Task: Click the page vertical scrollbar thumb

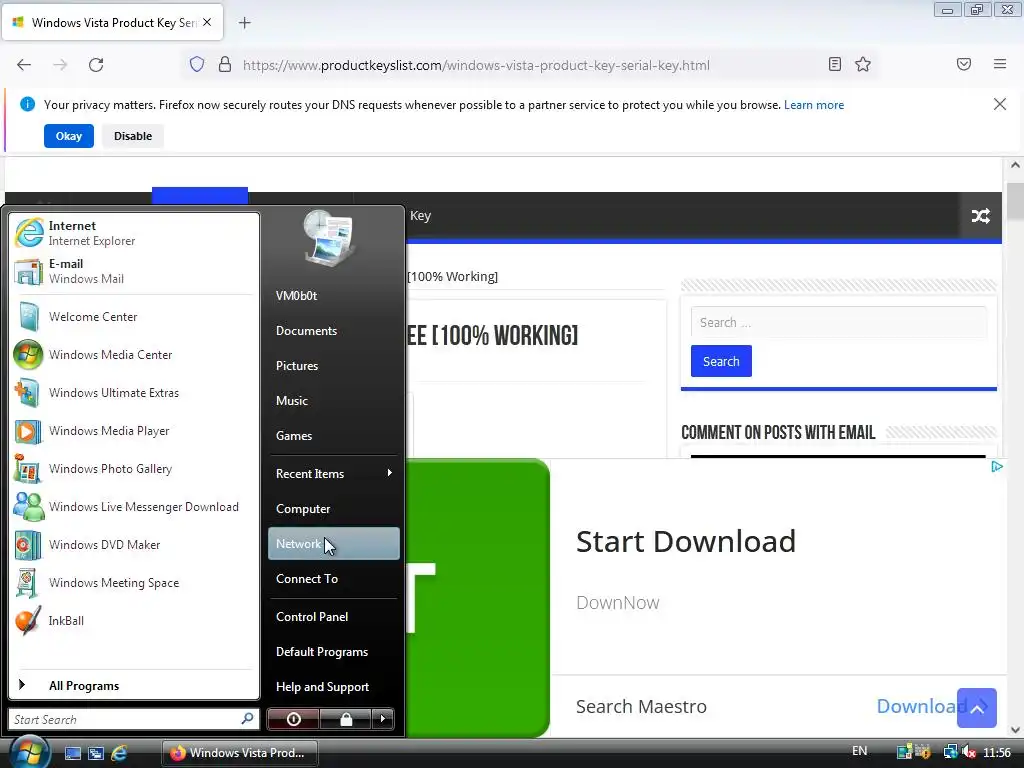Action: 1015,202
